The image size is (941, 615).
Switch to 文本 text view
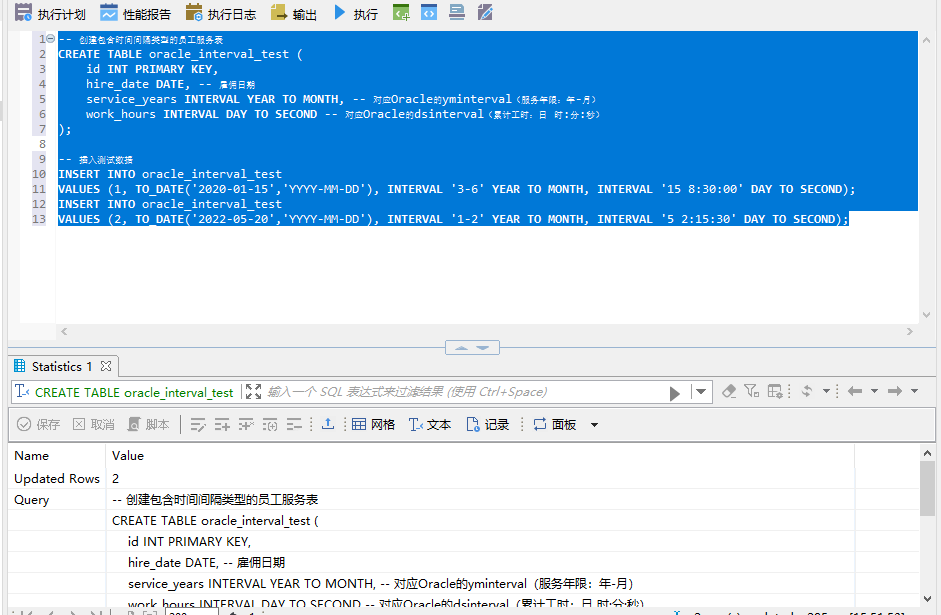pos(430,424)
